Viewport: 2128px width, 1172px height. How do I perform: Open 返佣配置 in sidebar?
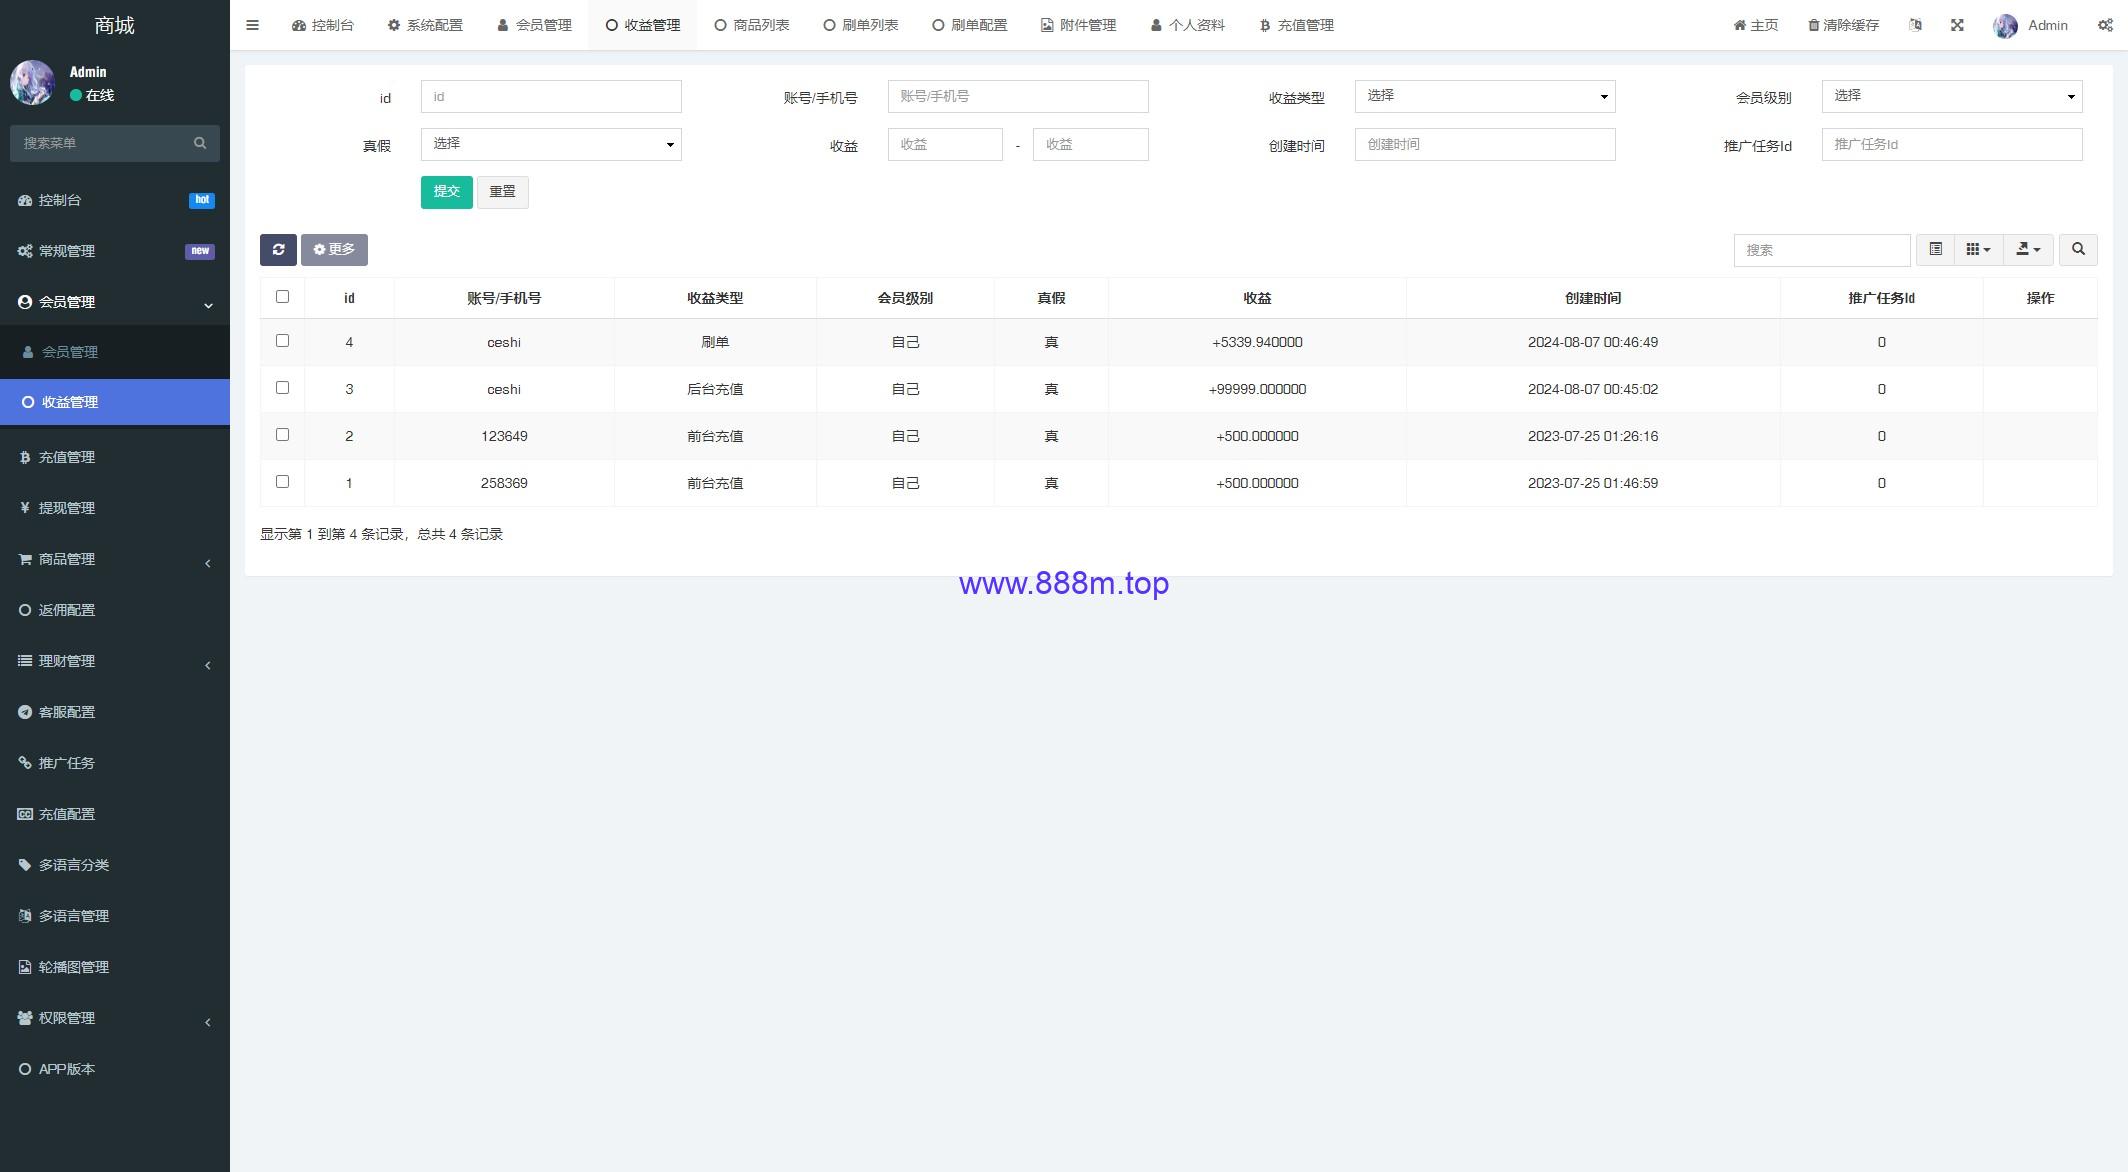pyautogui.click(x=115, y=610)
